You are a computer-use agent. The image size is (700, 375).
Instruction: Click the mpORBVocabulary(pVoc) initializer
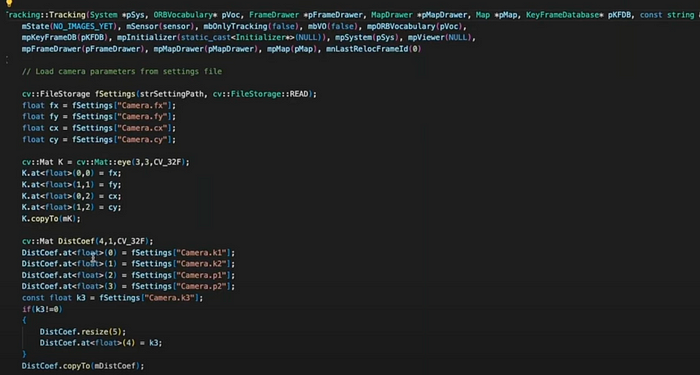coord(414,26)
